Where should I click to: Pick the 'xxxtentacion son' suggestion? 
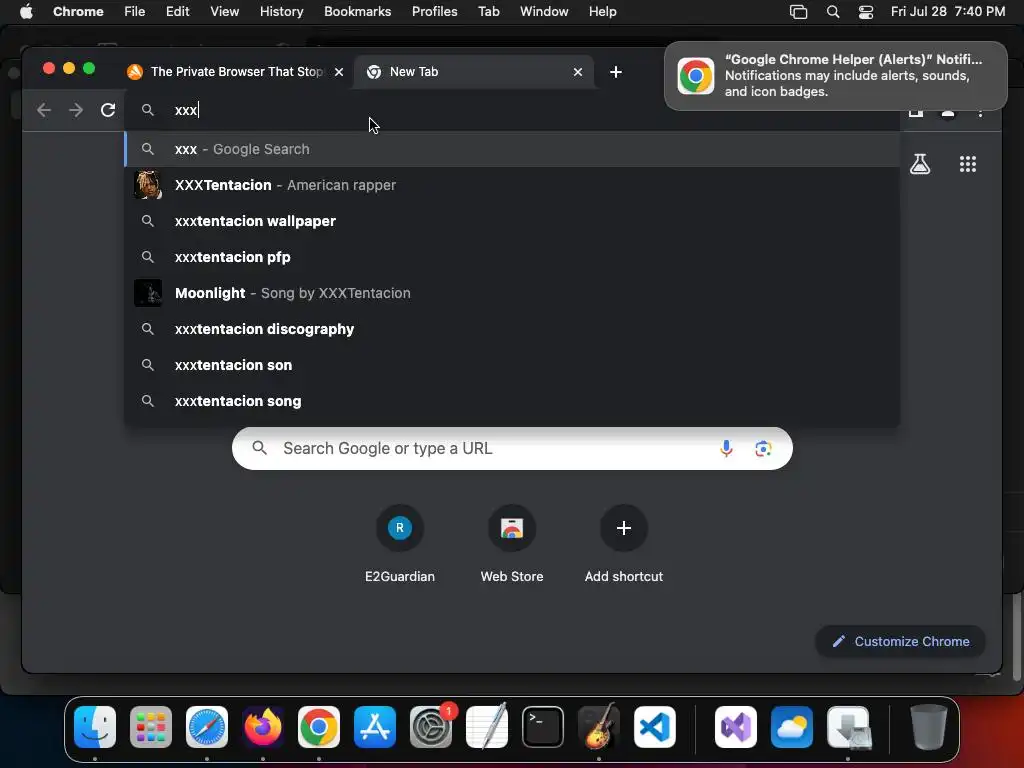click(x=512, y=365)
